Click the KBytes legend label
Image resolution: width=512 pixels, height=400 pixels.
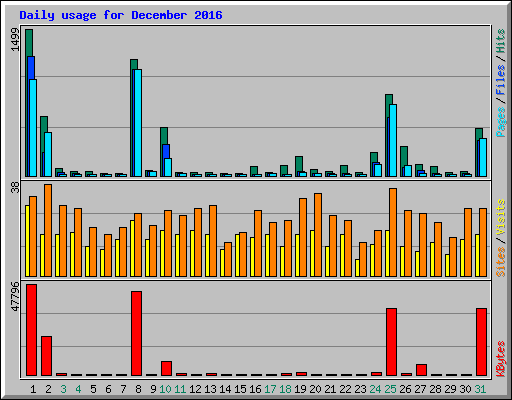pos(501,359)
